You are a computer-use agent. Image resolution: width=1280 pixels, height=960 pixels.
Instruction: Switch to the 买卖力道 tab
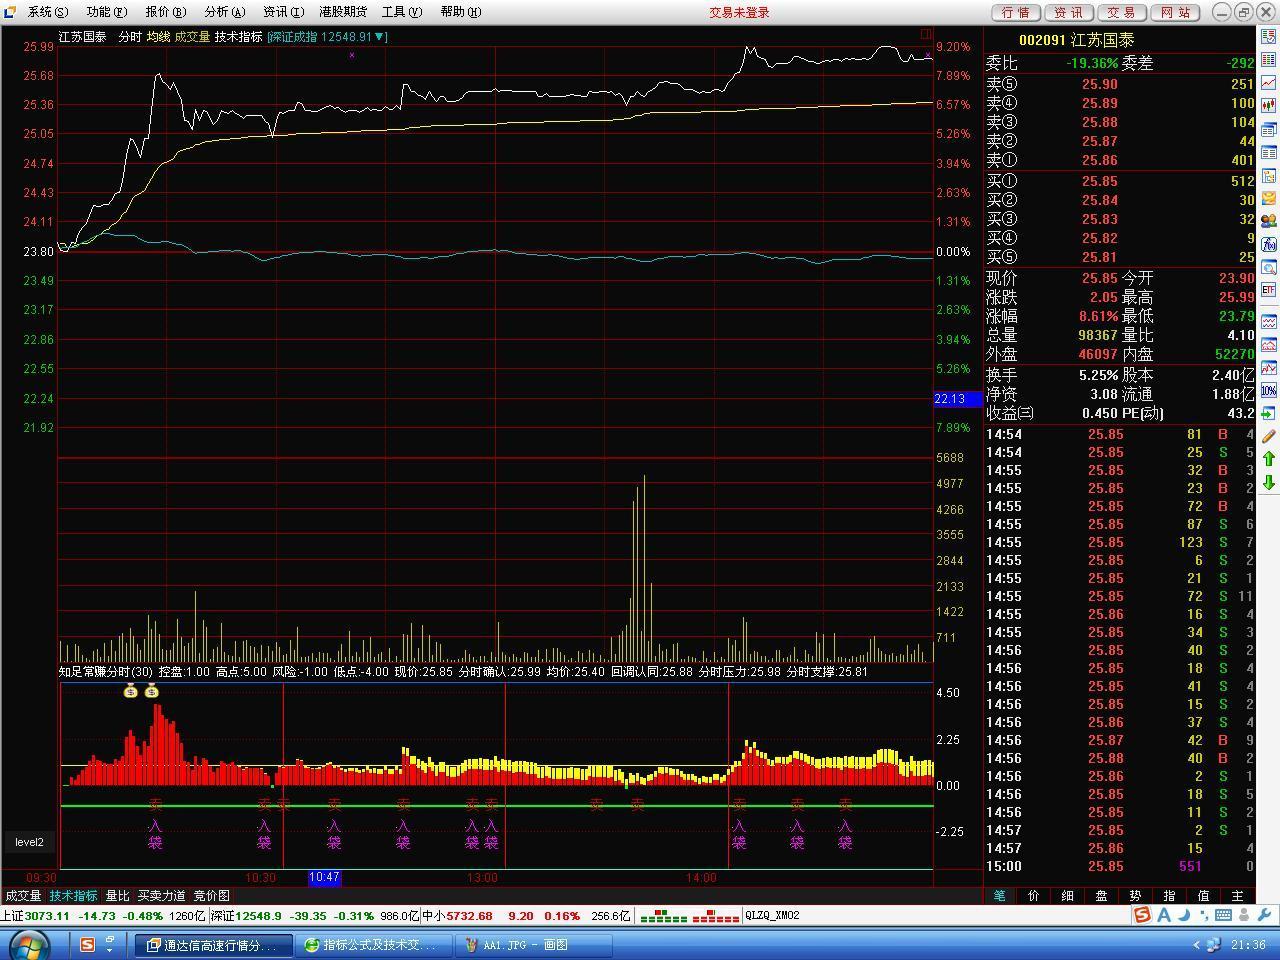click(161, 896)
